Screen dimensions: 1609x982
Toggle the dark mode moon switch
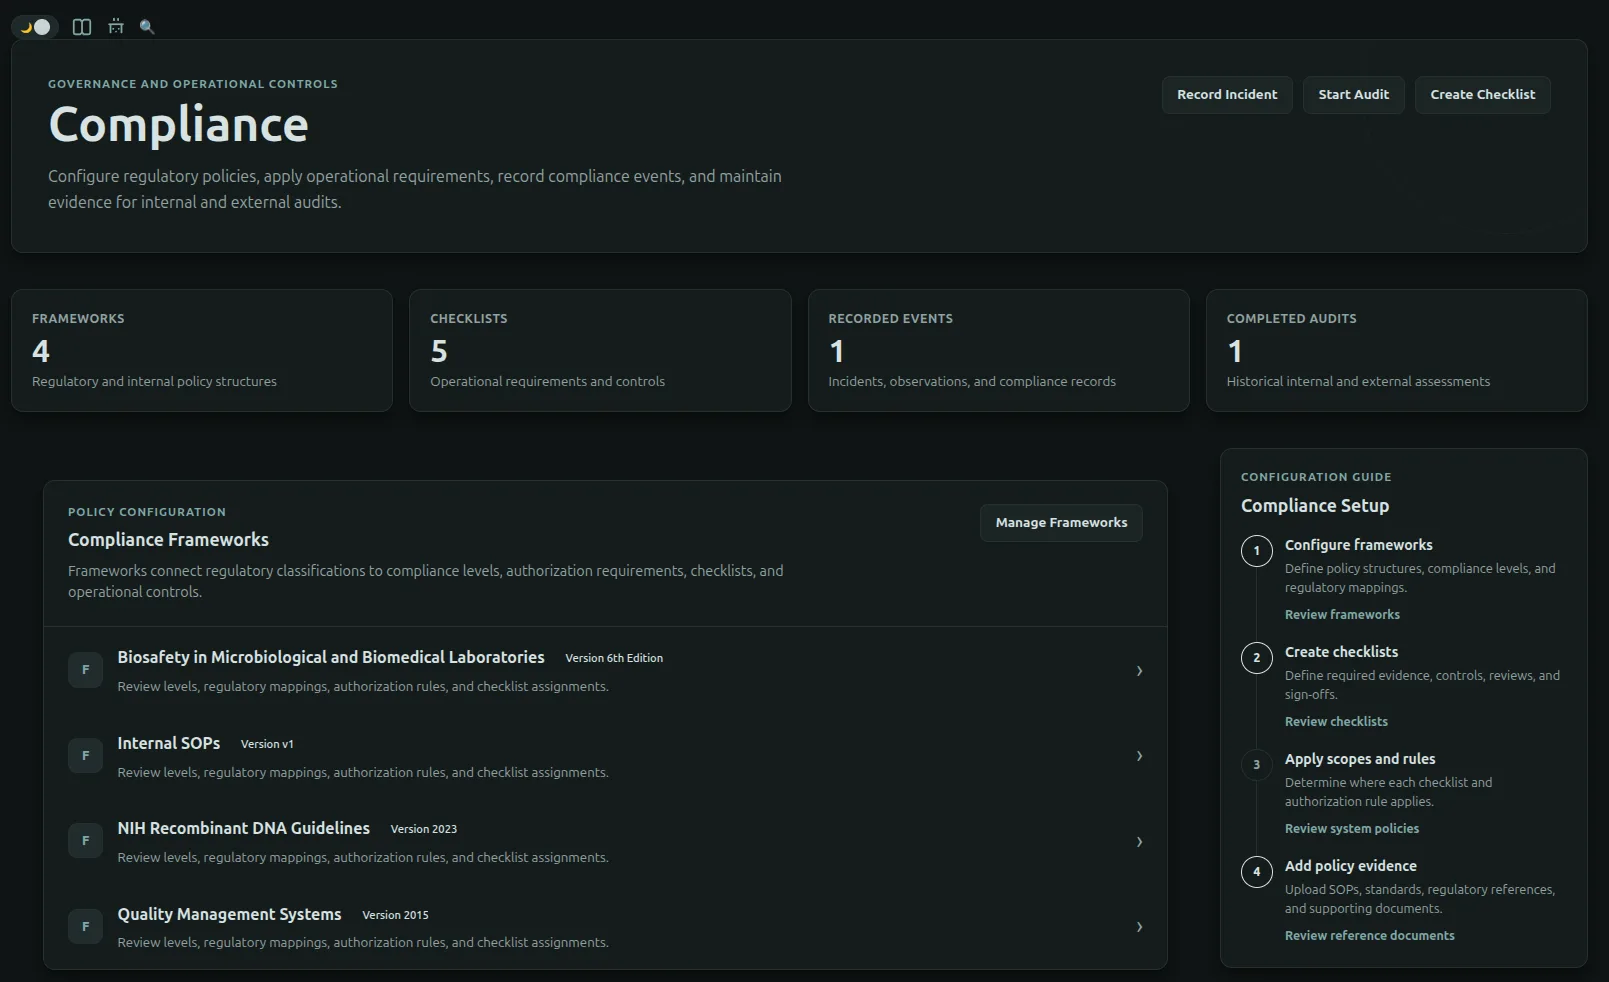(35, 27)
